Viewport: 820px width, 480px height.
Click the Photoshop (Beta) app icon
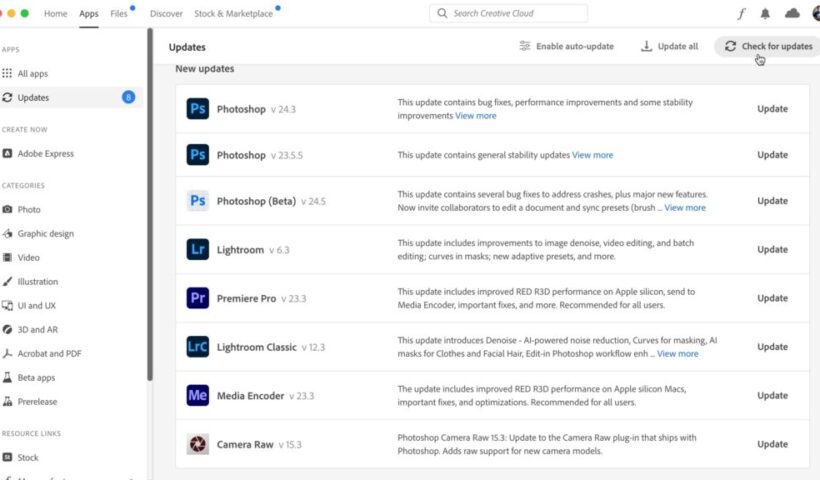[x=198, y=201]
